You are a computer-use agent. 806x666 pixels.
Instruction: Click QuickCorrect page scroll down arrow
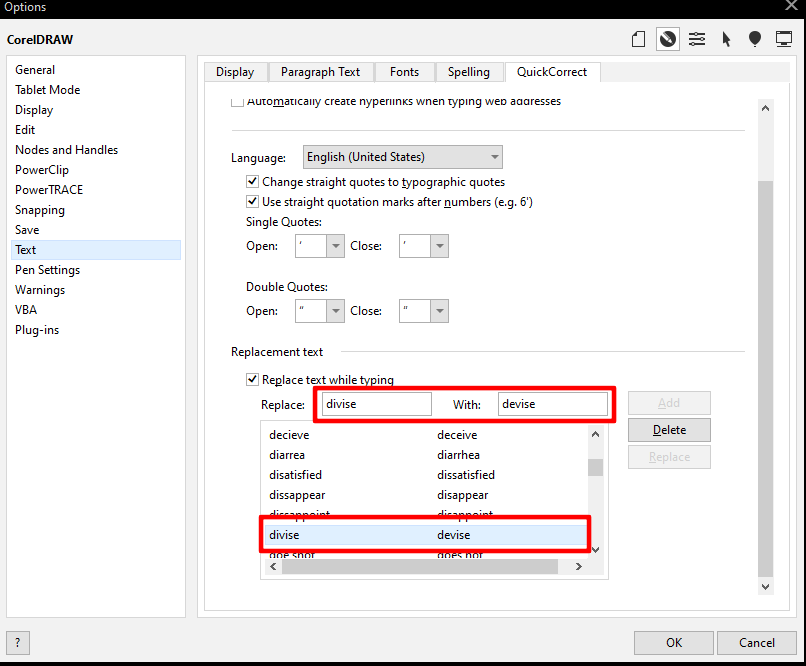click(765, 586)
